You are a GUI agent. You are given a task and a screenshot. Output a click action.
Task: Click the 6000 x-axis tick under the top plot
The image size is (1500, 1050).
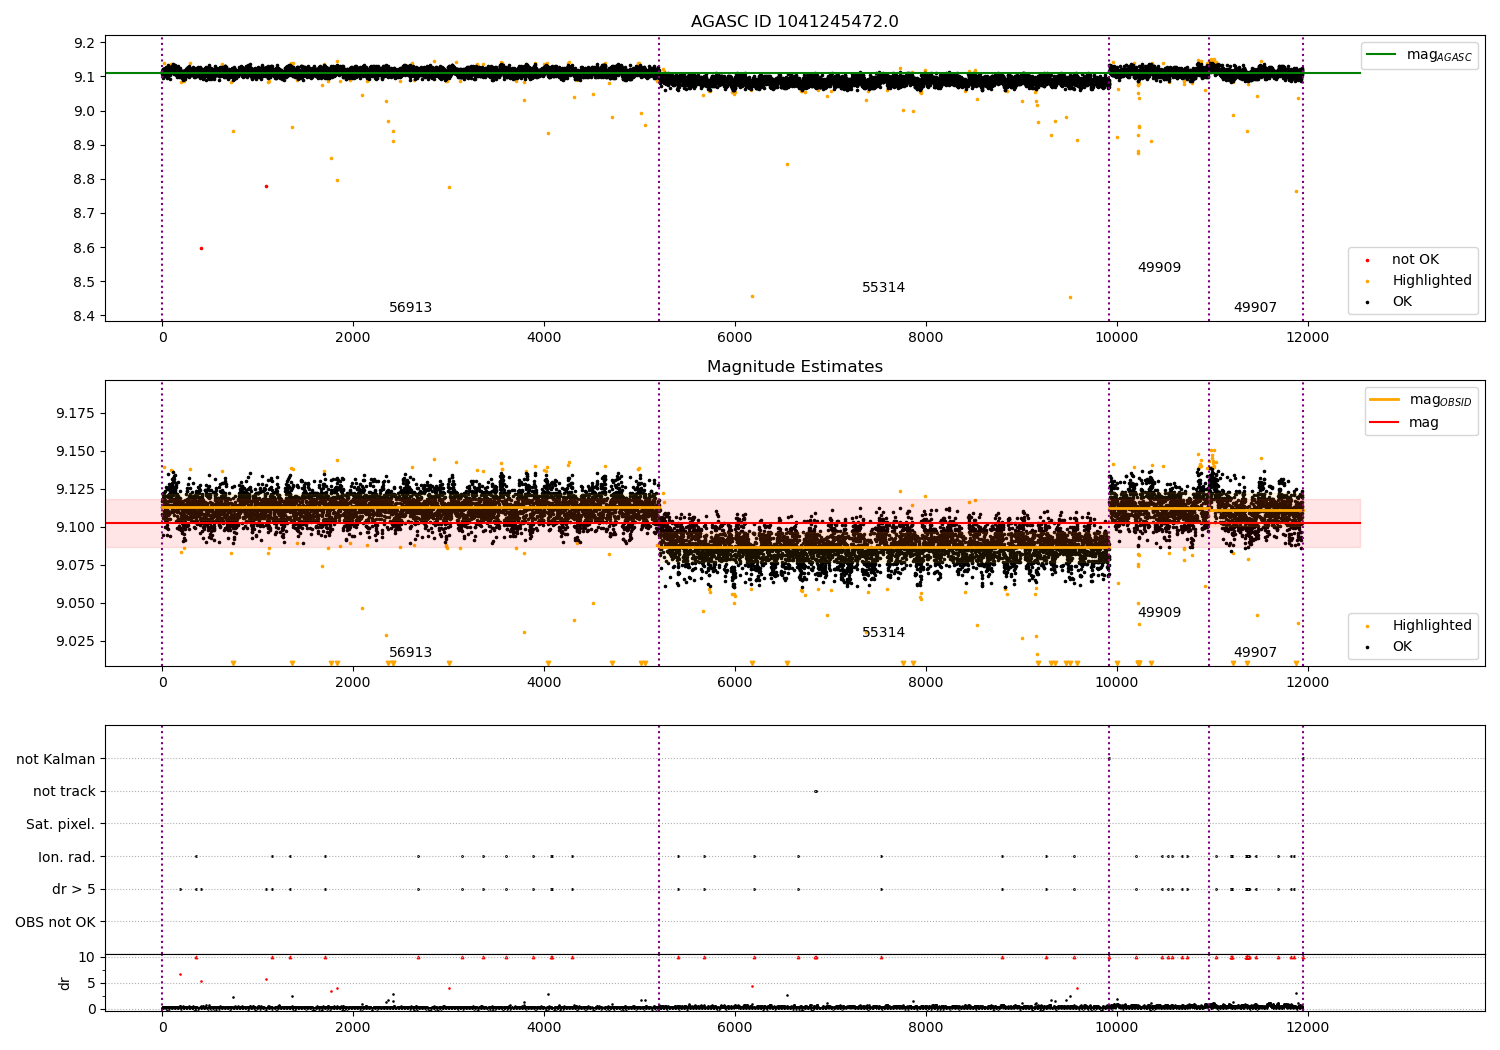coord(735,338)
